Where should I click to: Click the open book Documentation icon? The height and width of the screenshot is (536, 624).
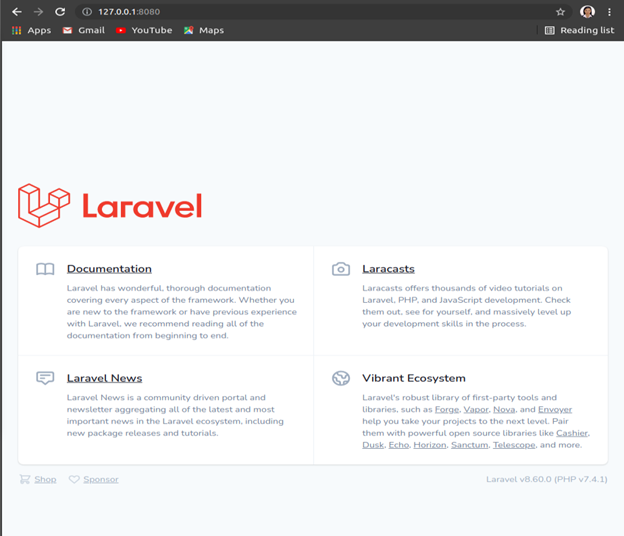coord(45,269)
